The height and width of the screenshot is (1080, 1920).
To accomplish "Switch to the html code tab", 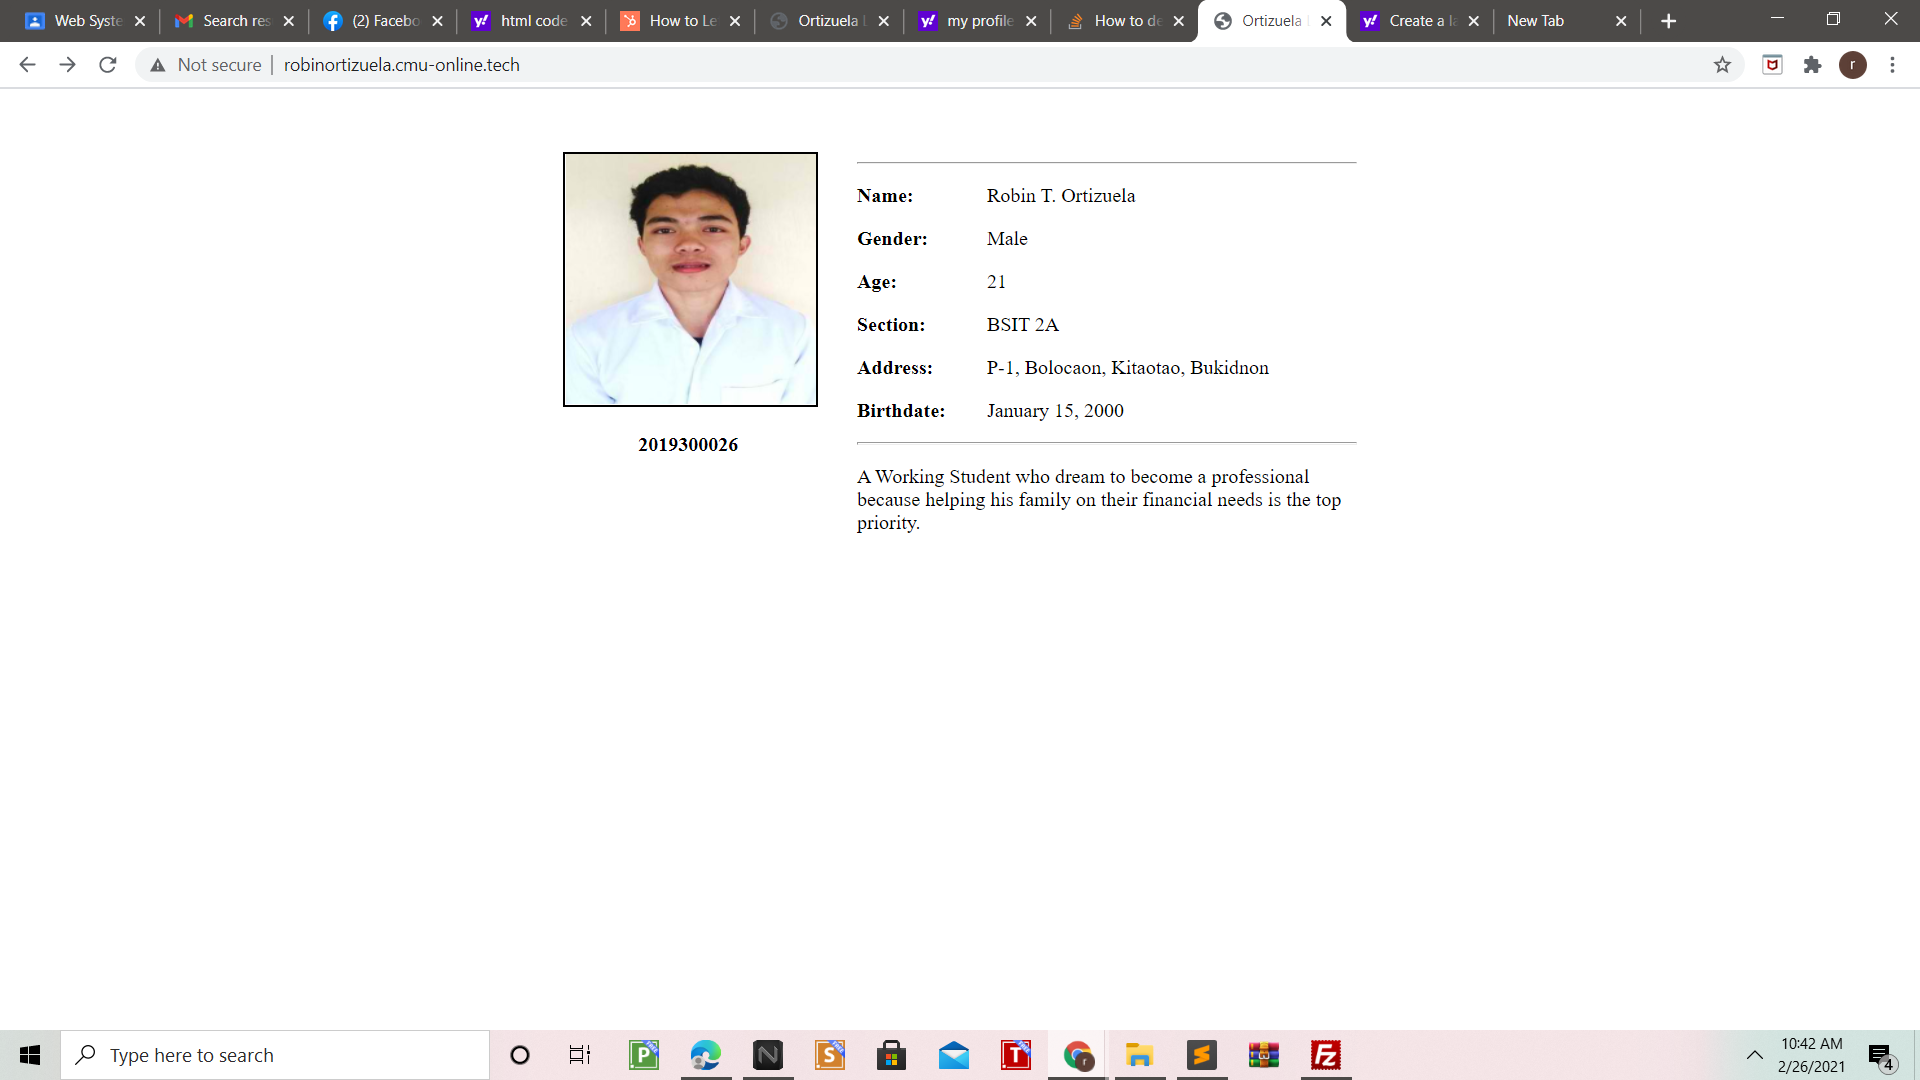I will click(531, 21).
